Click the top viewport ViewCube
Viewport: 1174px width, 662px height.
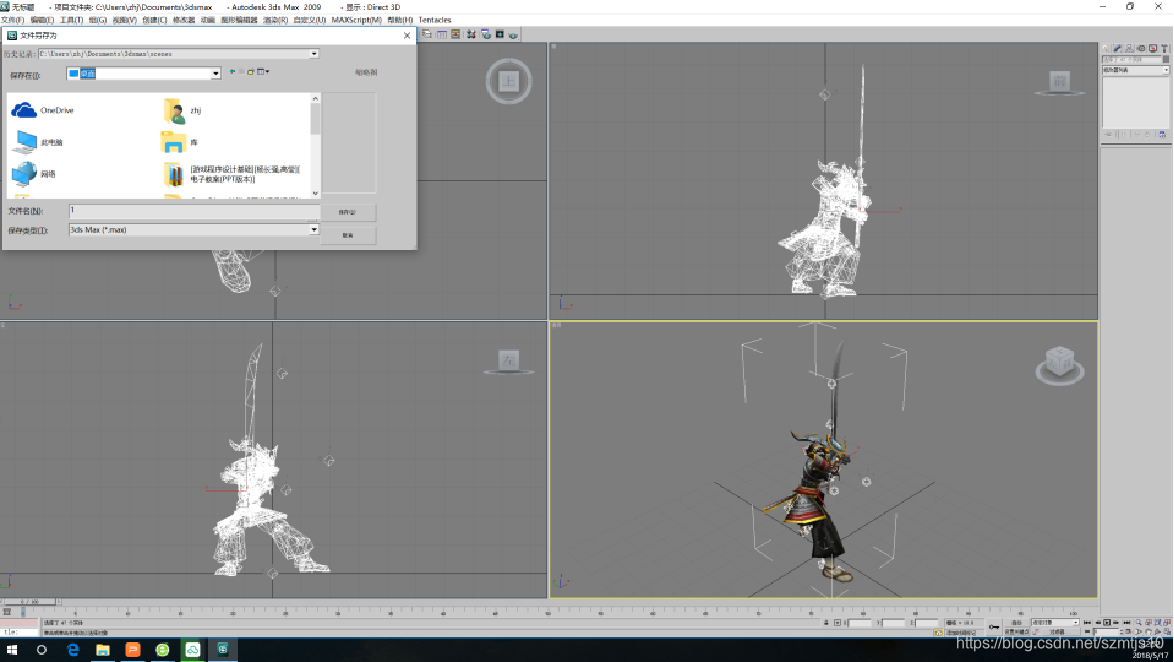pyautogui.click(x=509, y=81)
